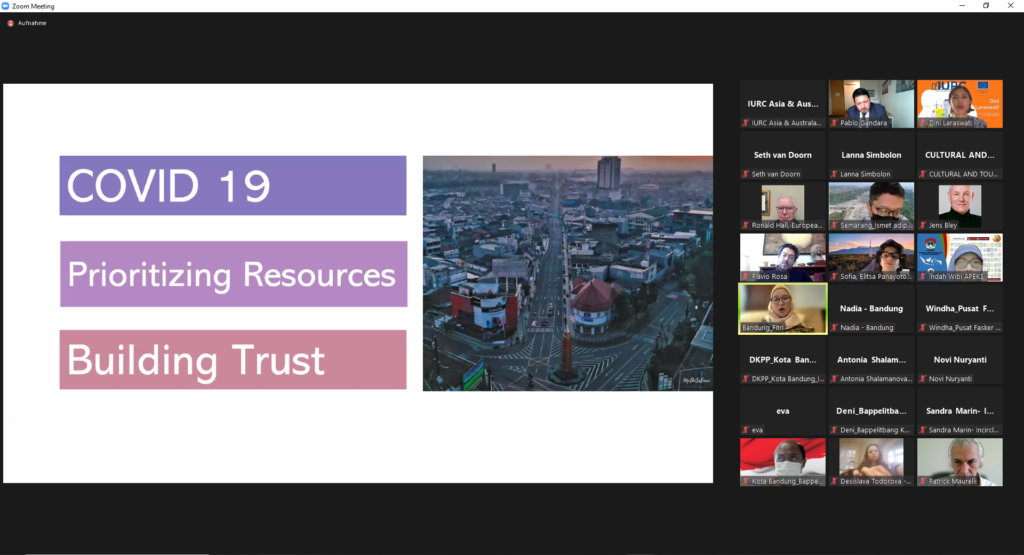Click the red Aufnahme recording indicator icon
The width and height of the screenshot is (1024, 555).
point(11,23)
